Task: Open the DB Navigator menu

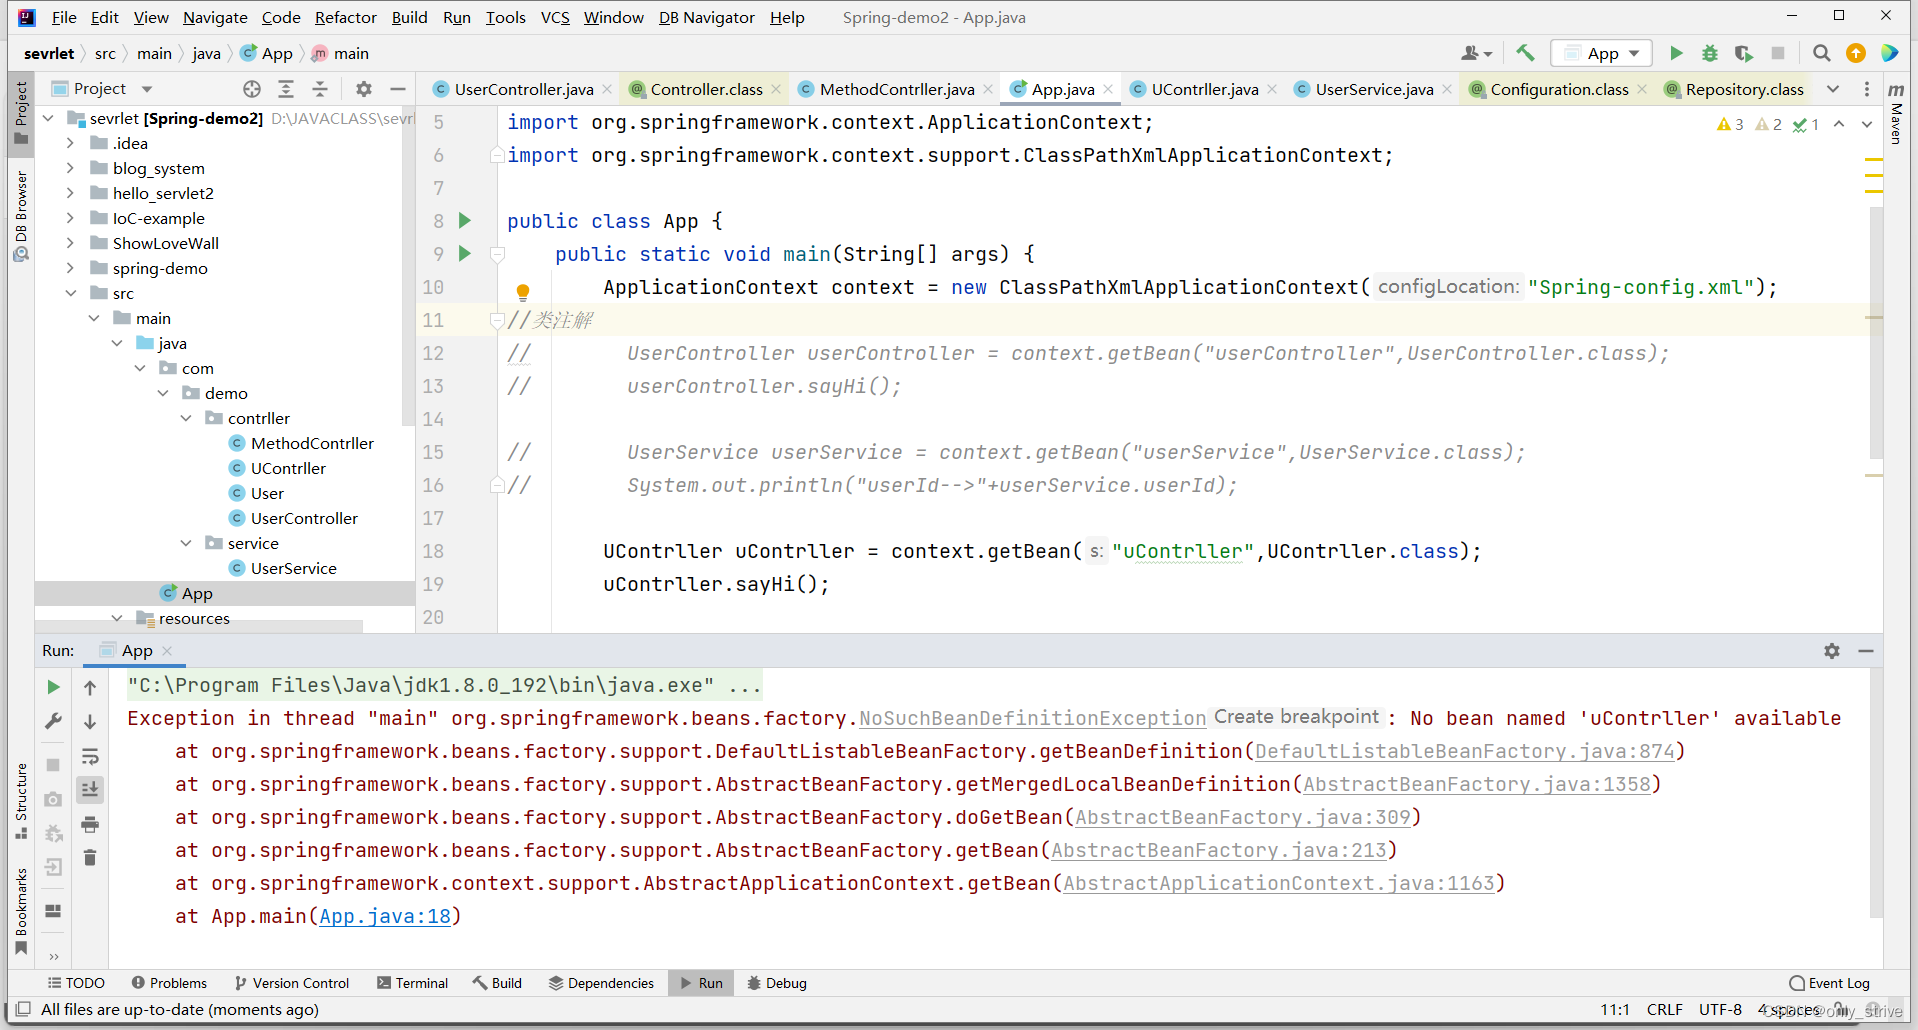Action: [706, 17]
